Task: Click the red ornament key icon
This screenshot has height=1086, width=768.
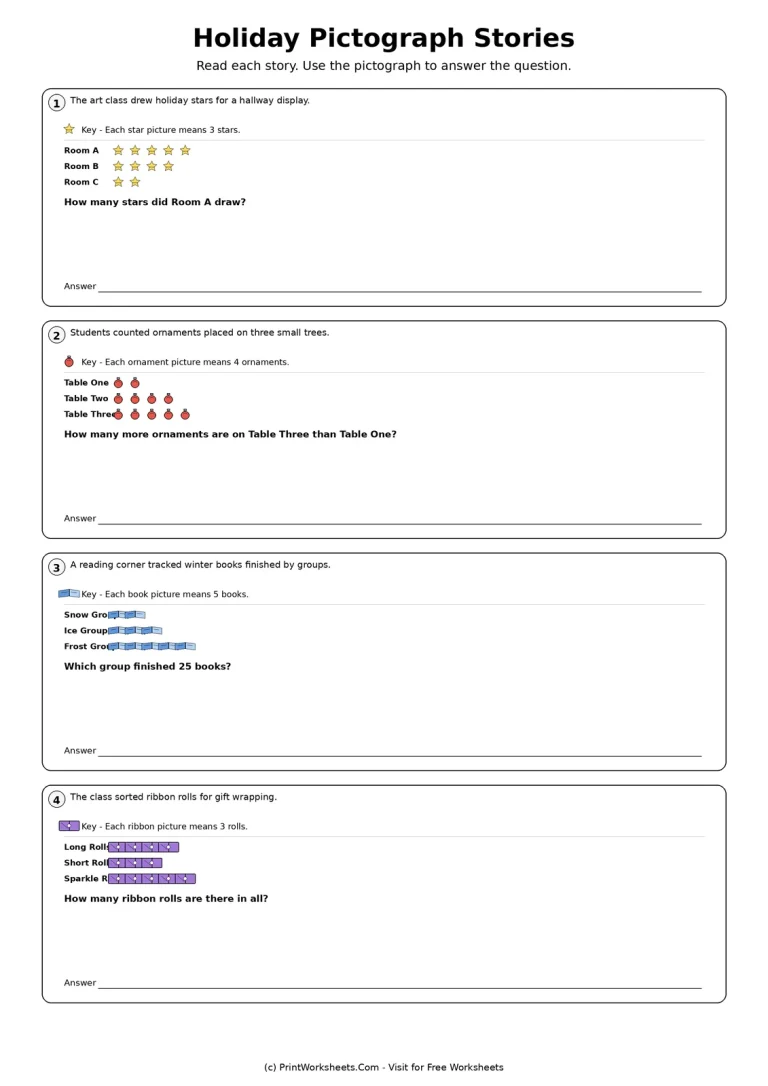Action: point(69,361)
